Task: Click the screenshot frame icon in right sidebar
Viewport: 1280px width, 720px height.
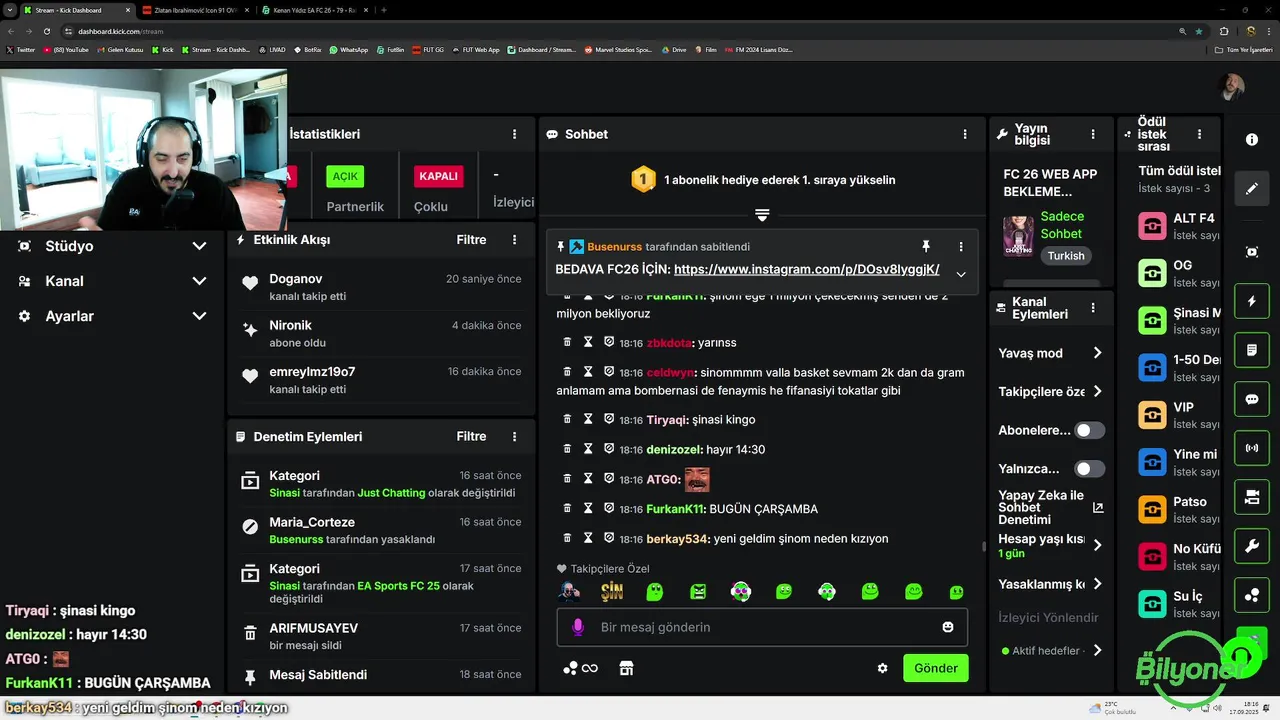Action: [1252, 252]
